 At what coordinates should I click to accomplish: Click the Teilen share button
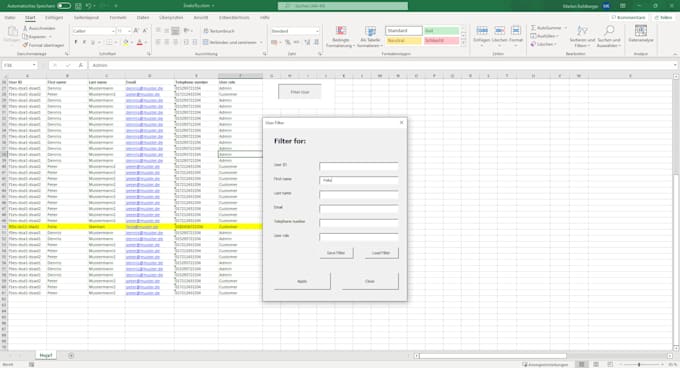click(x=664, y=17)
